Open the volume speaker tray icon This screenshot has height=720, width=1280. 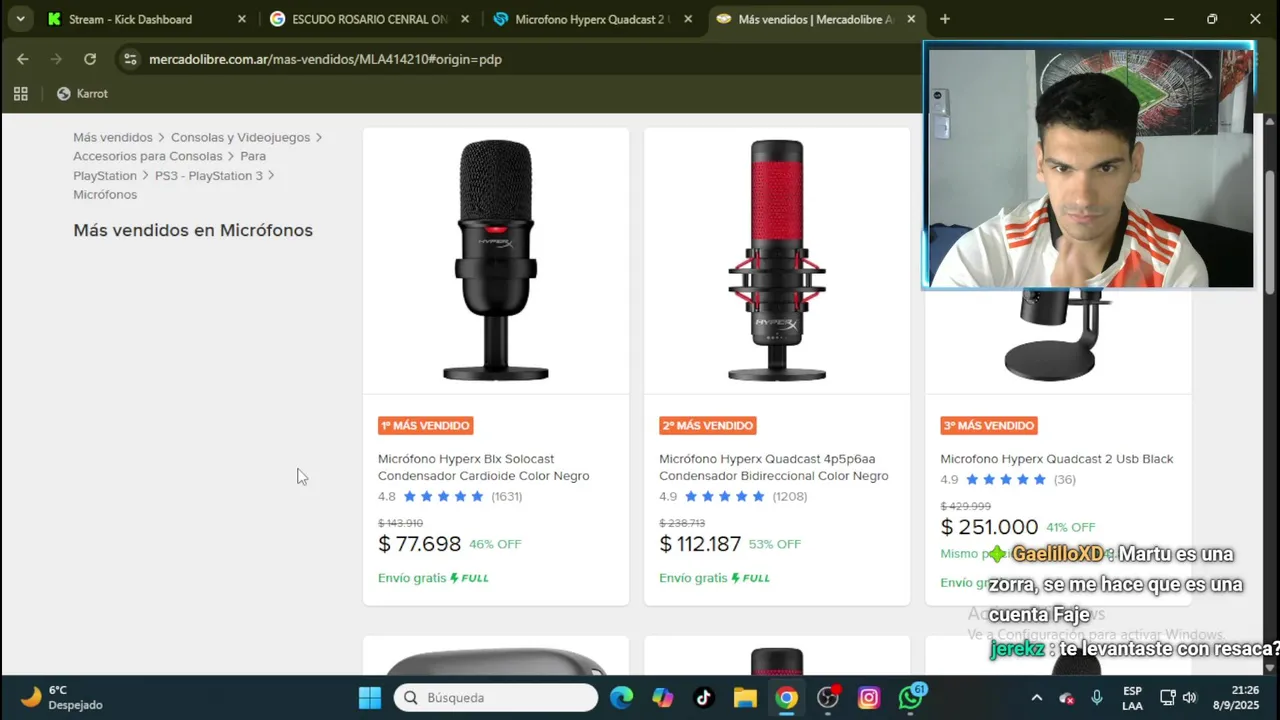pyautogui.click(x=1190, y=697)
